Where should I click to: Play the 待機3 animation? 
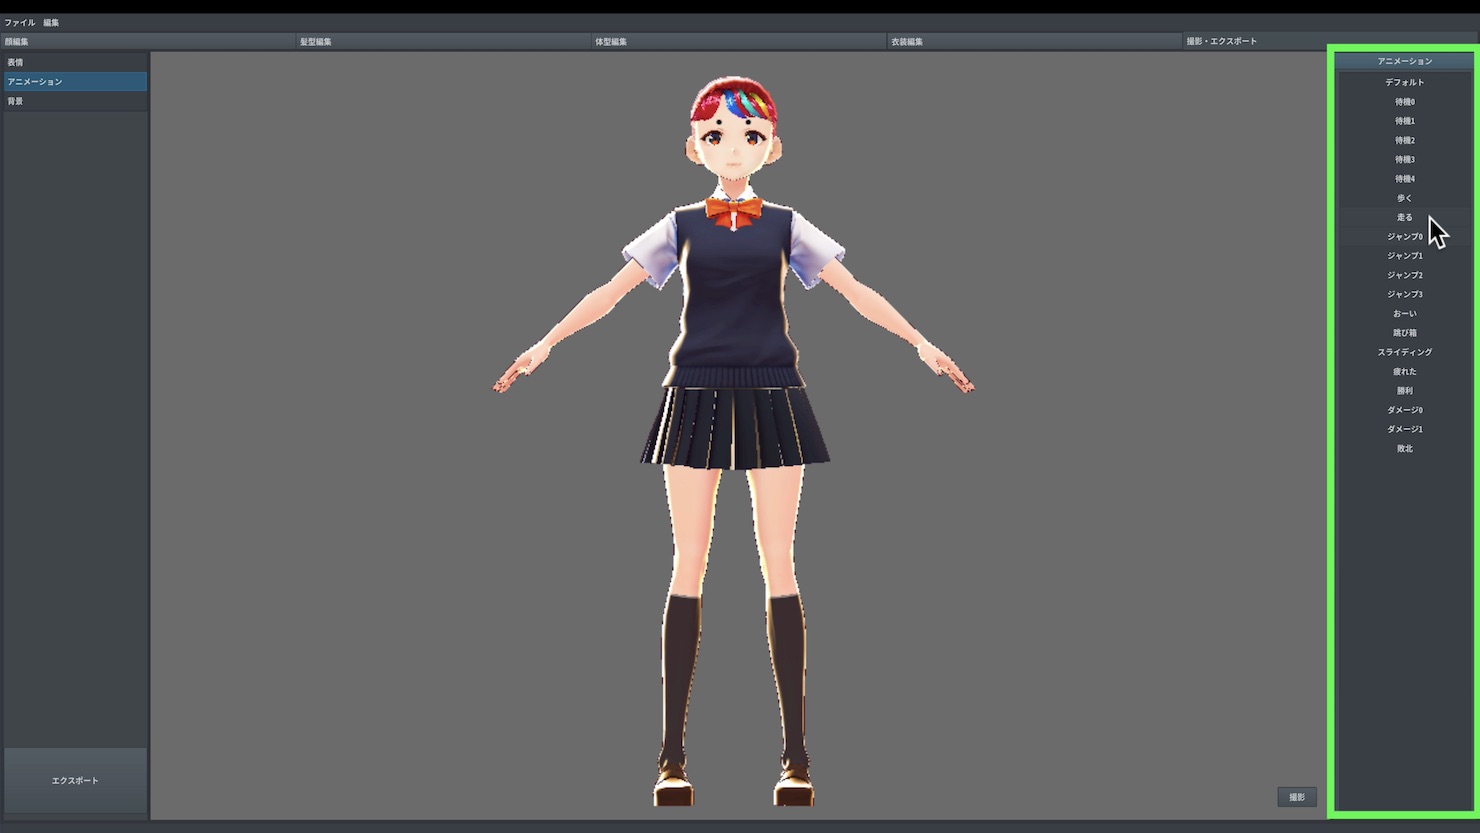(x=1404, y=159)
